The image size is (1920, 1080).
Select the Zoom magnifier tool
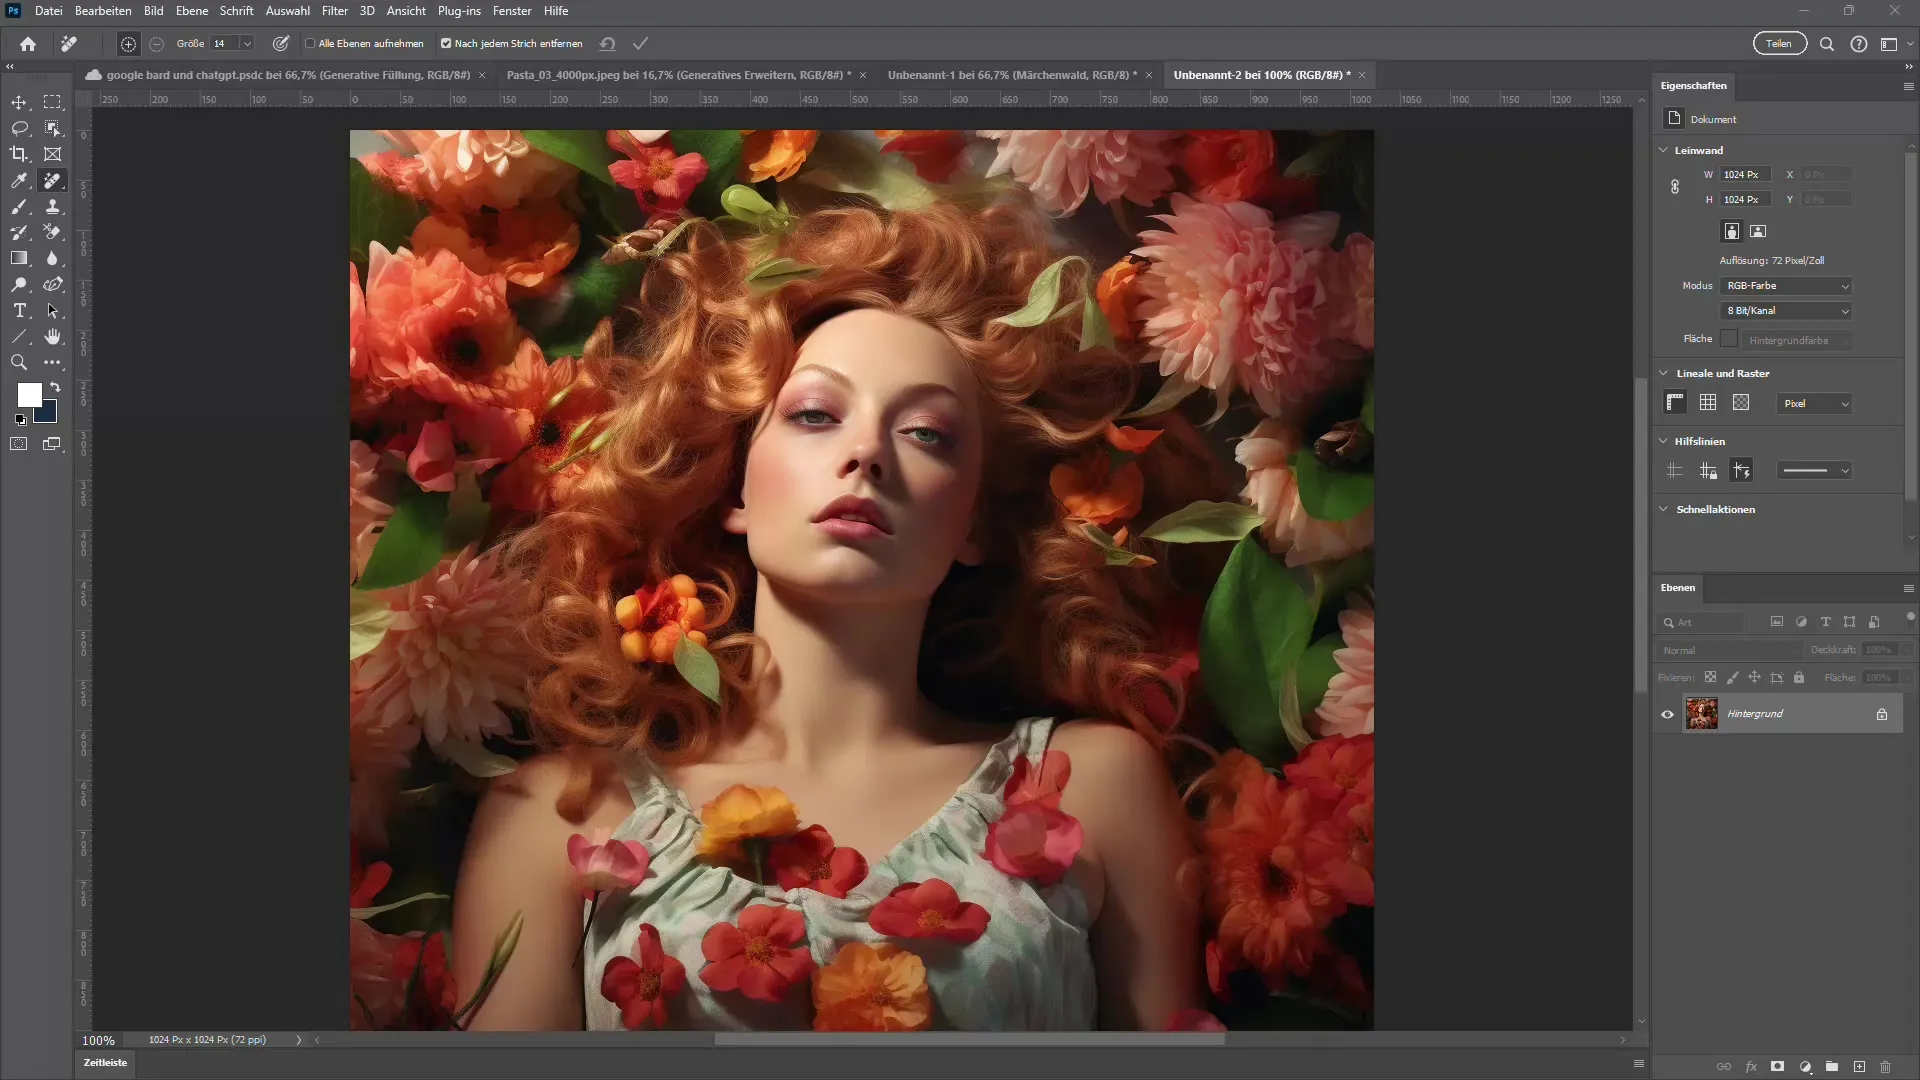[19, 362]
